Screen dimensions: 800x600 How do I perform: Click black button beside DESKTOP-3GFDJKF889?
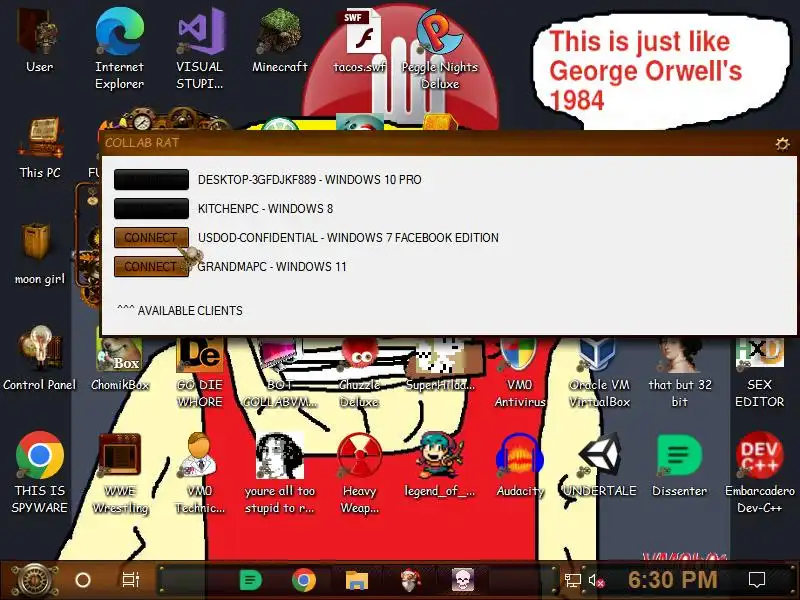click(x=151, y=180)
